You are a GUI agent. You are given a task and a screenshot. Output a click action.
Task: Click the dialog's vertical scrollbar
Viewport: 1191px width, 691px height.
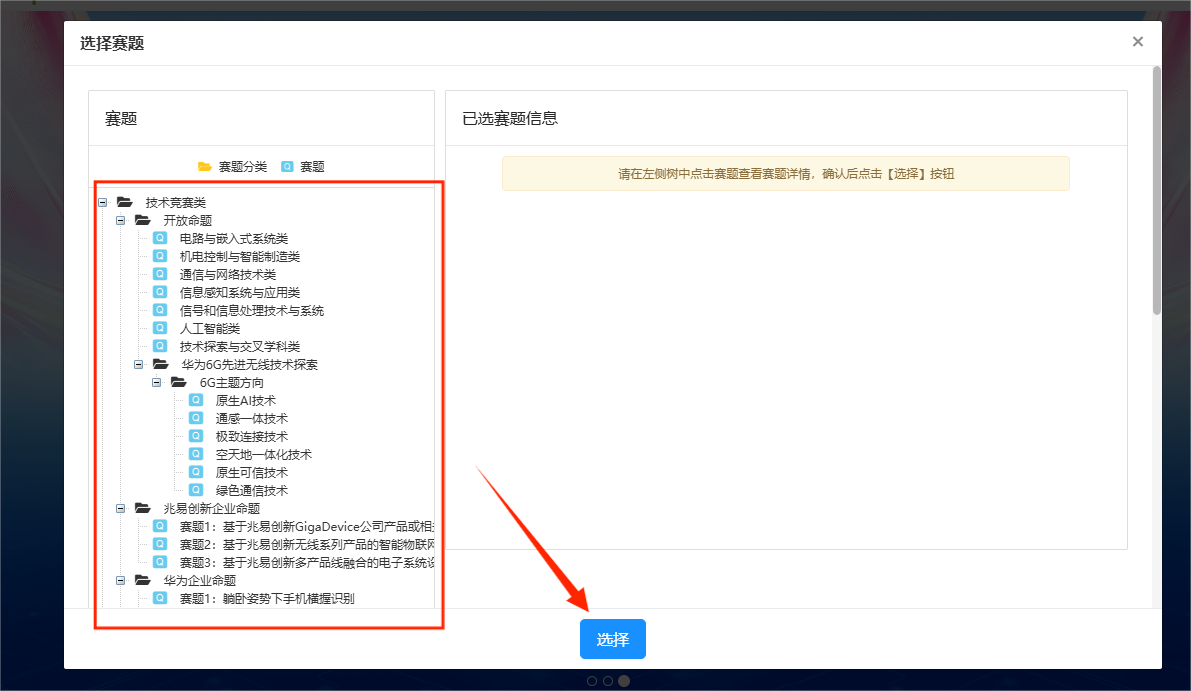pos(1156,190)
